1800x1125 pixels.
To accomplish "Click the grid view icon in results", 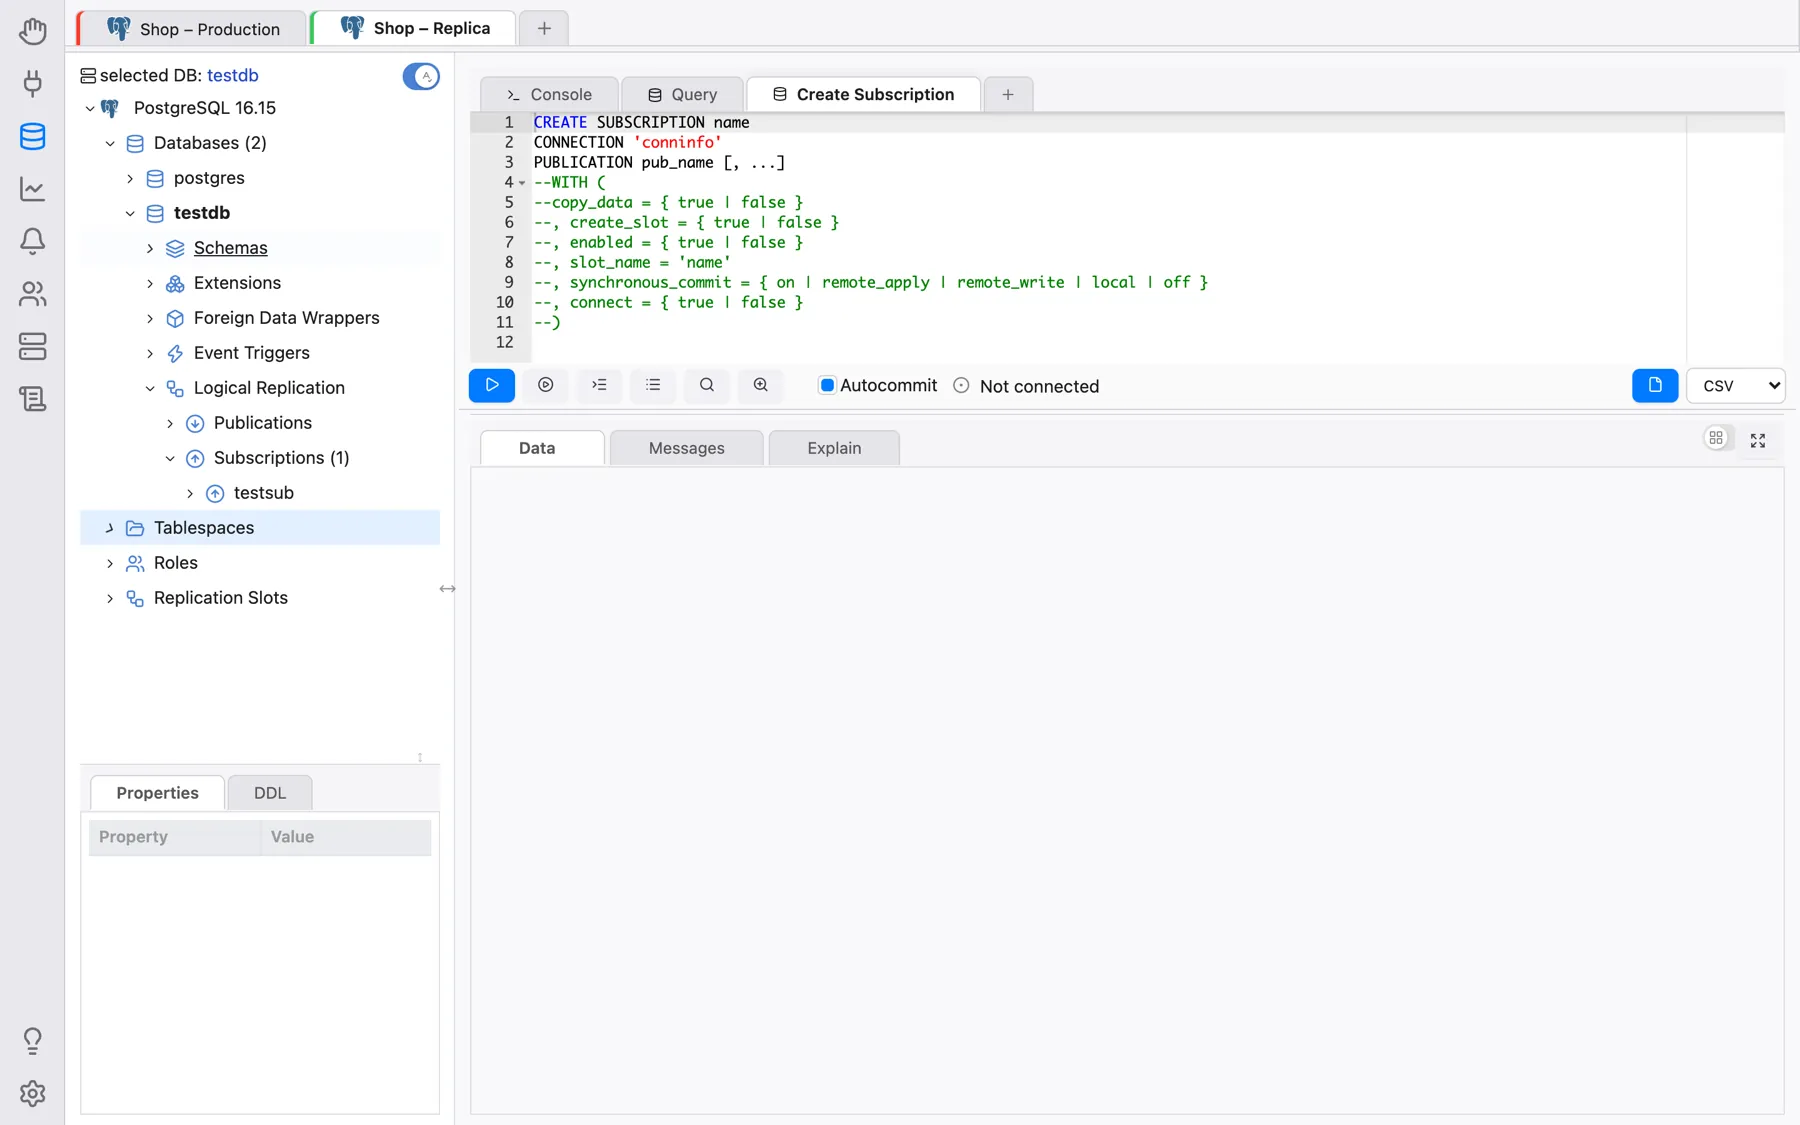I will click(x=1716, y=438).
